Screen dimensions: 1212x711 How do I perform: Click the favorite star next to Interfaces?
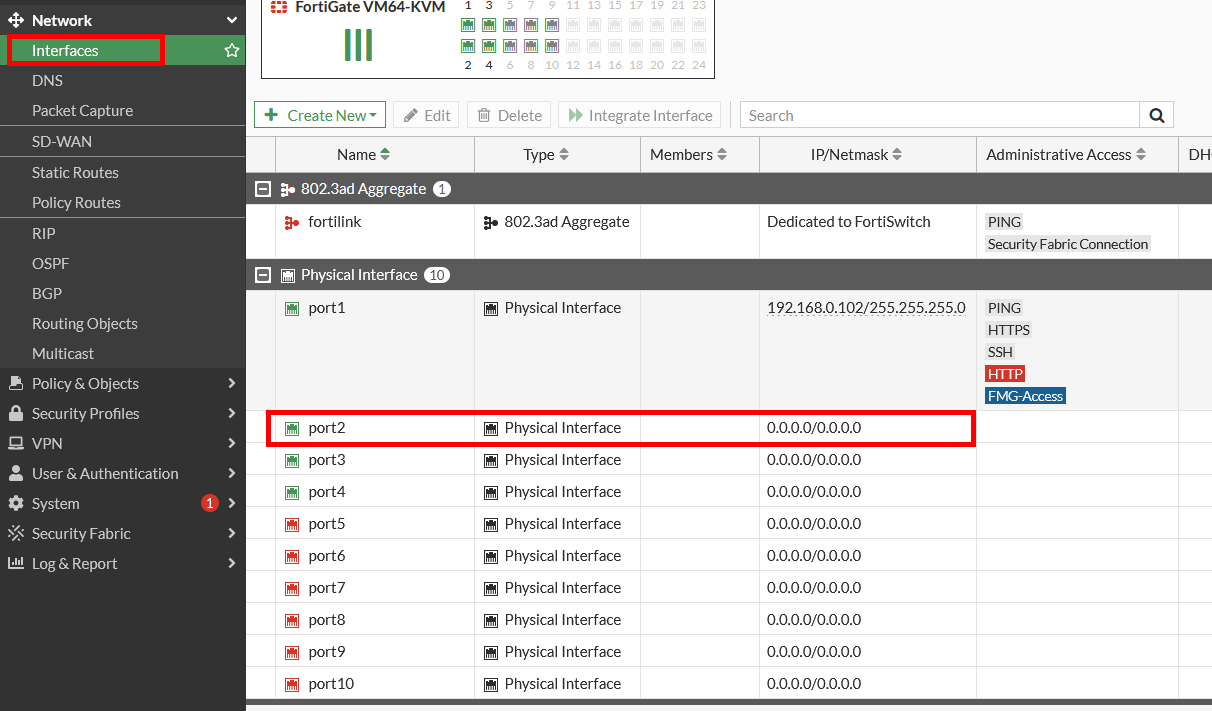pos(232,50)
